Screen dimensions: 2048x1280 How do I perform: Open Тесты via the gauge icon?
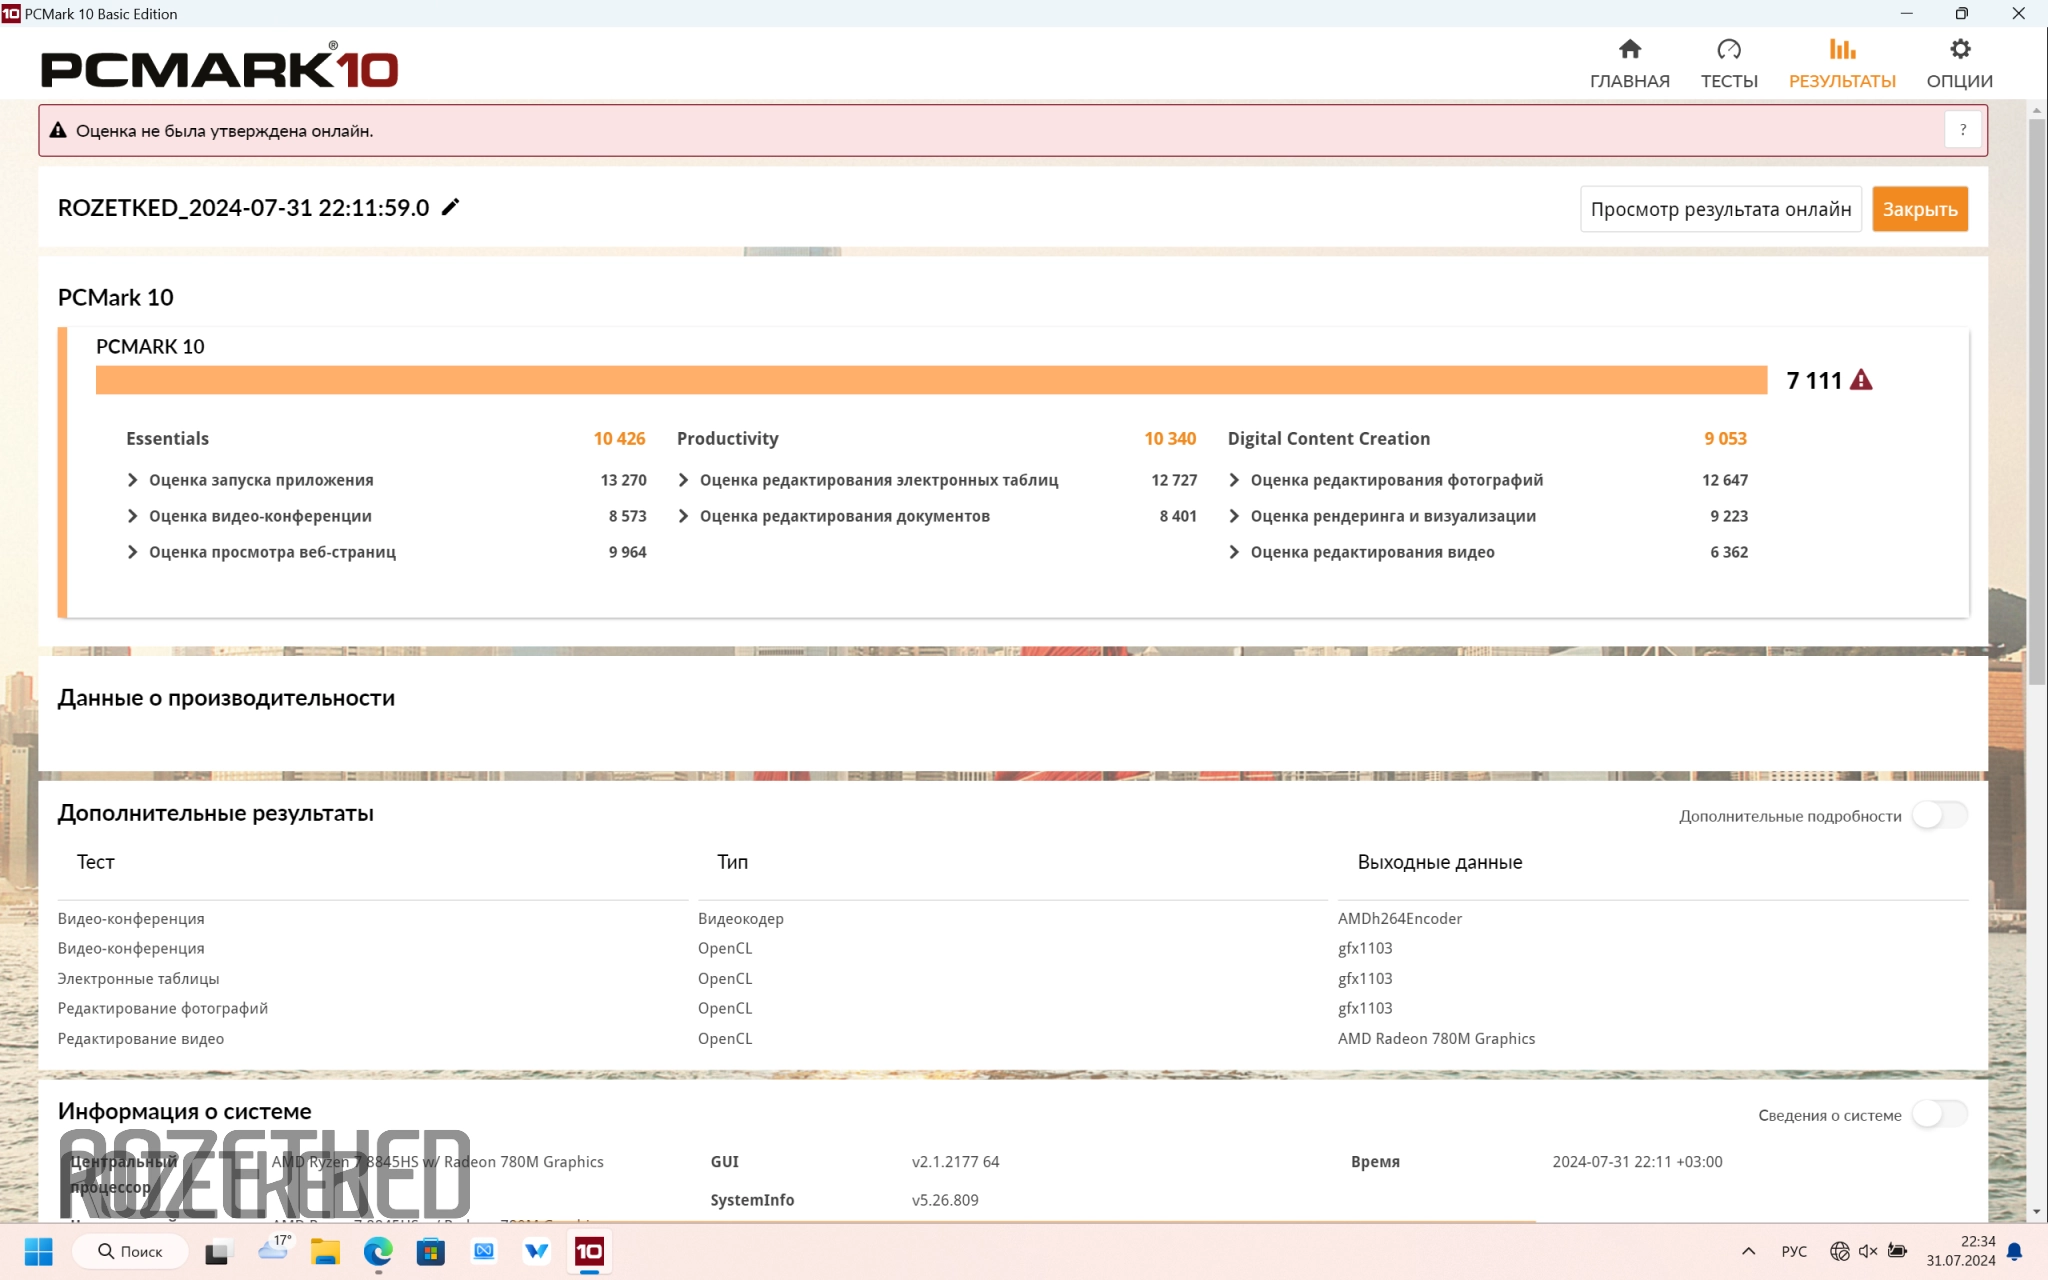pyautogui.click(x=1728, y=50)
